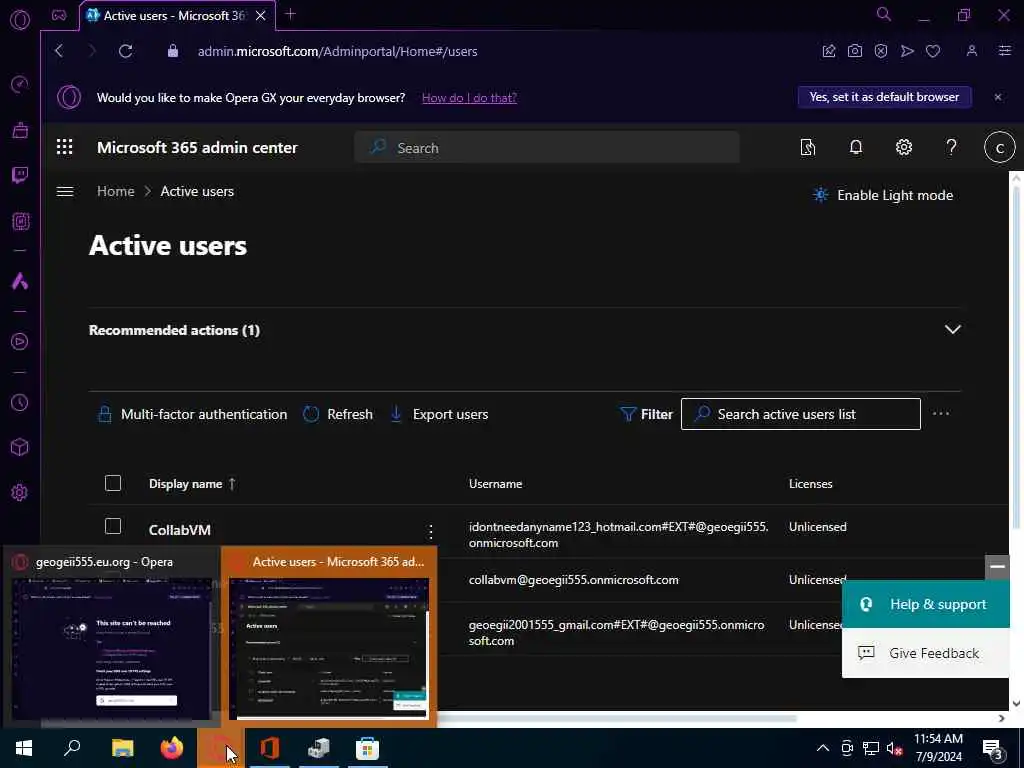Click the browser address bar URL
The height and width of the screenshot is (768, 1024).
pyautogui.click(x=337, y=51)
